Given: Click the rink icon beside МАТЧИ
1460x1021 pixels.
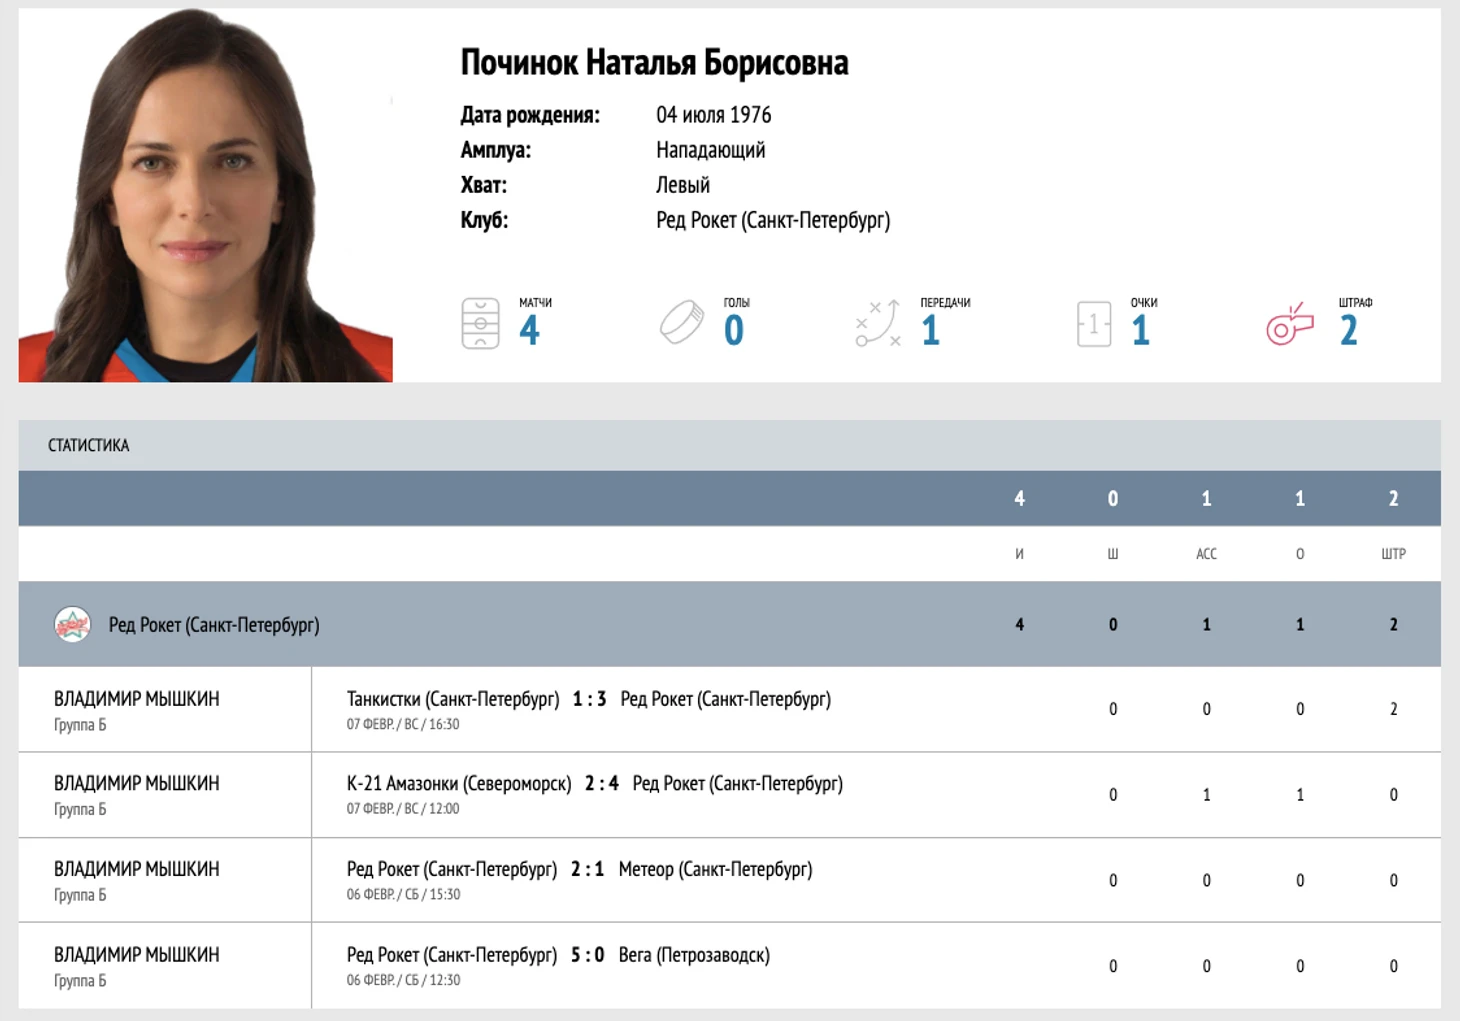Looking at the screenshot, I should point(480,323).
